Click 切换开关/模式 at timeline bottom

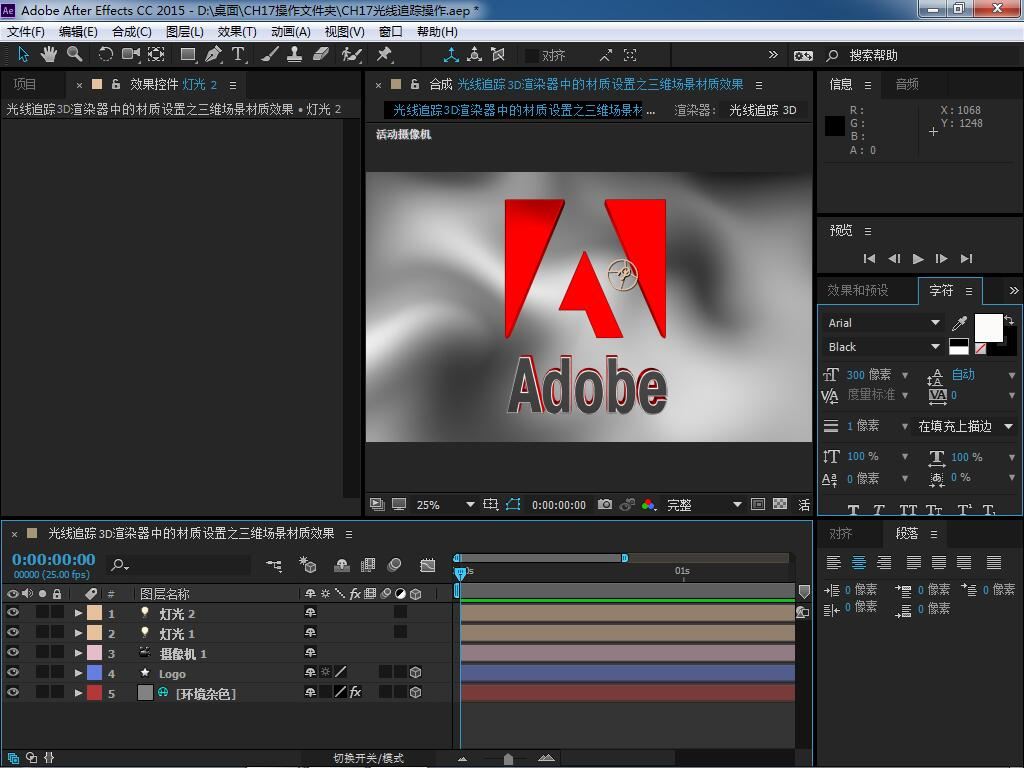pyautogui.click(x=368, y=758)
